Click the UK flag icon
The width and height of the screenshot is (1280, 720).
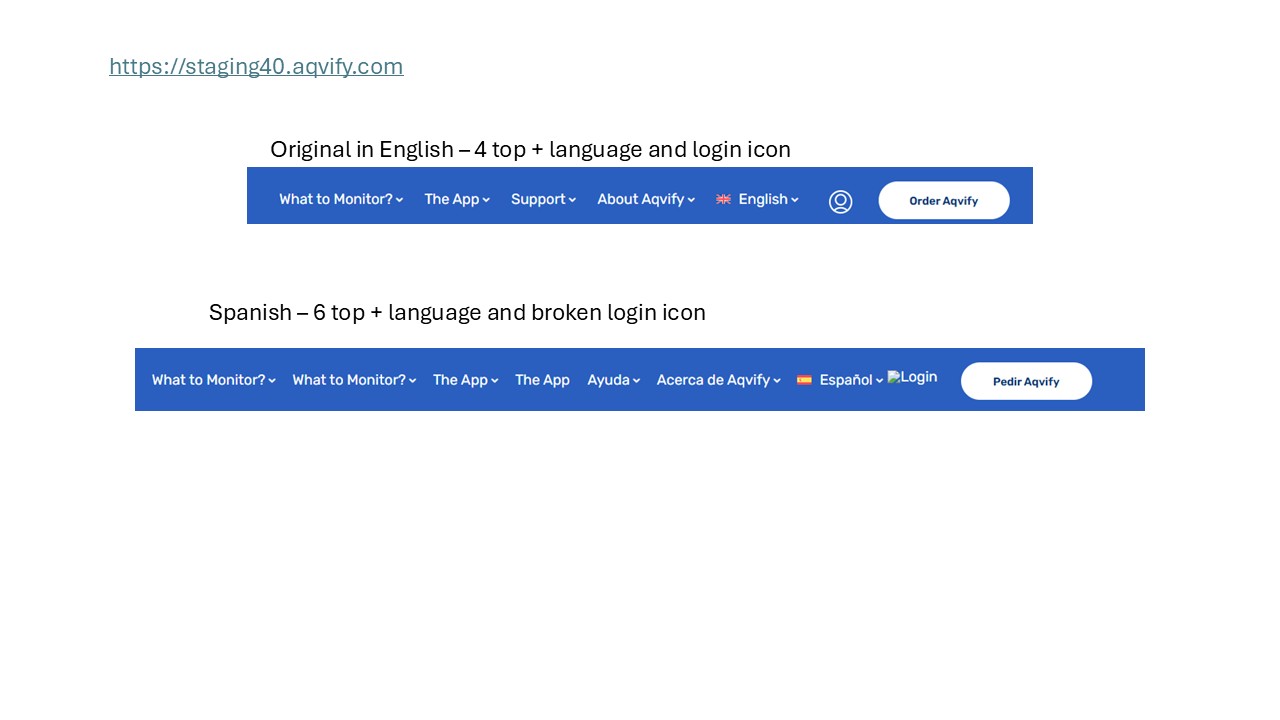click(x=724, y=199)
